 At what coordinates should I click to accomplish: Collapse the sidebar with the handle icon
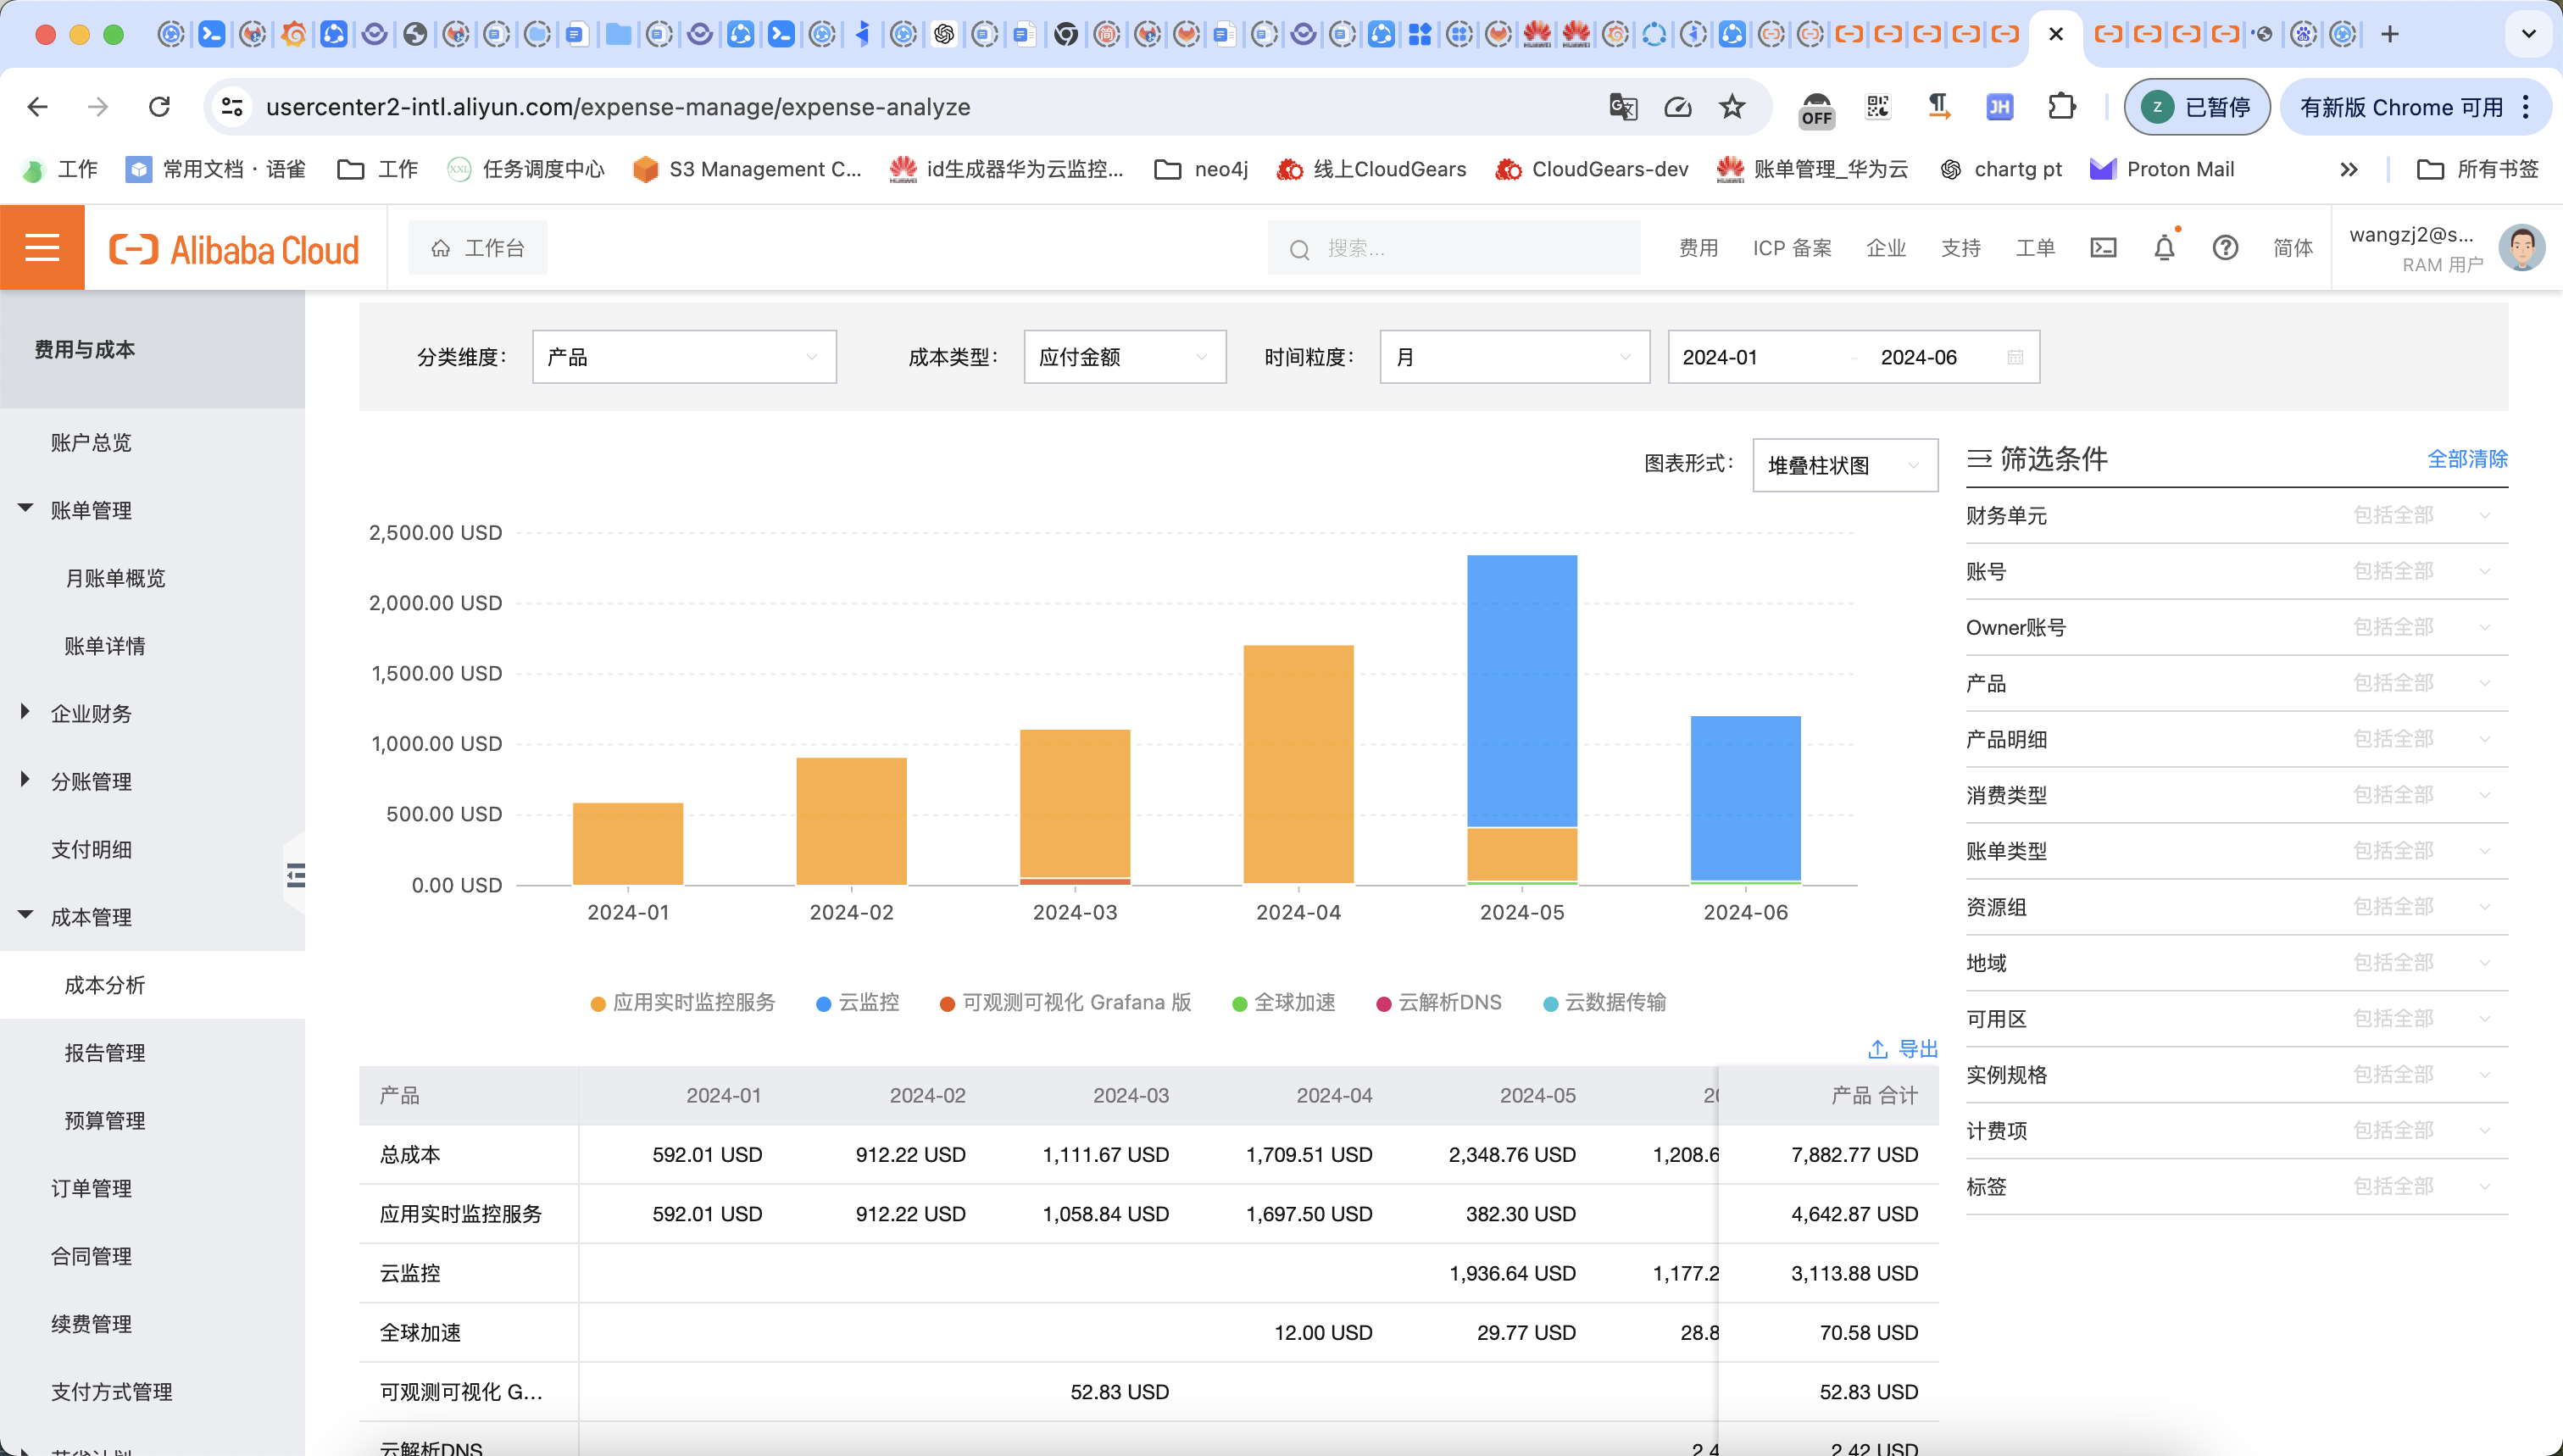[295, 875]
